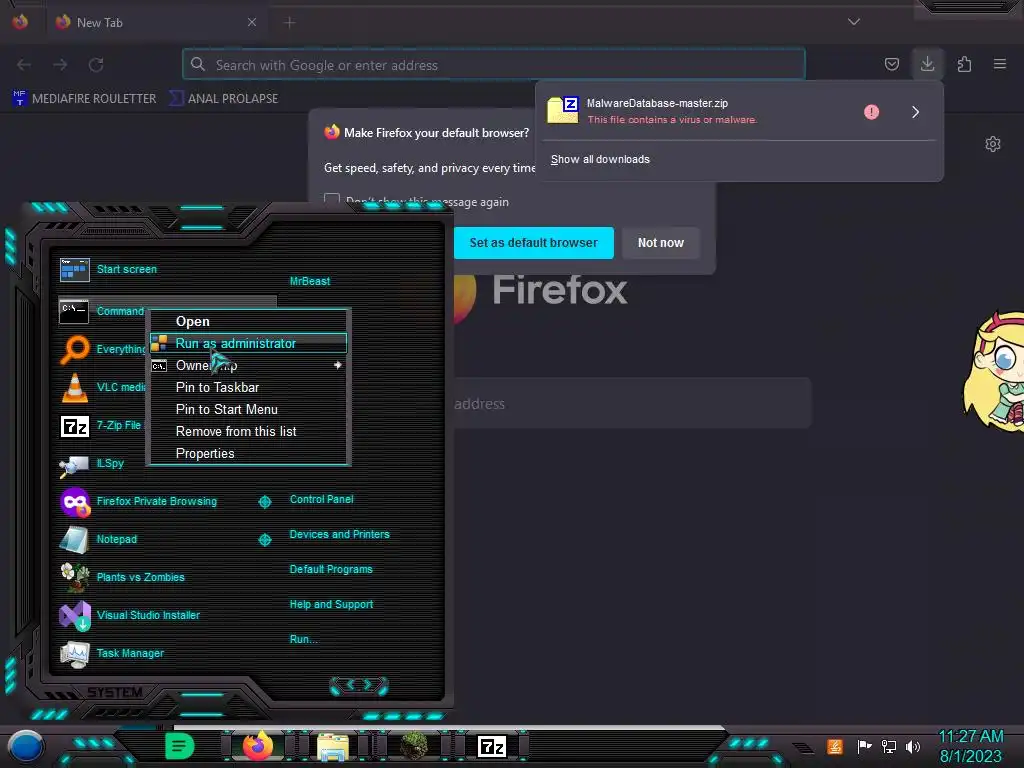Viewport: 1024px width, 768px height.
Task: Click the reload page icon
Action: click(96, 65)
